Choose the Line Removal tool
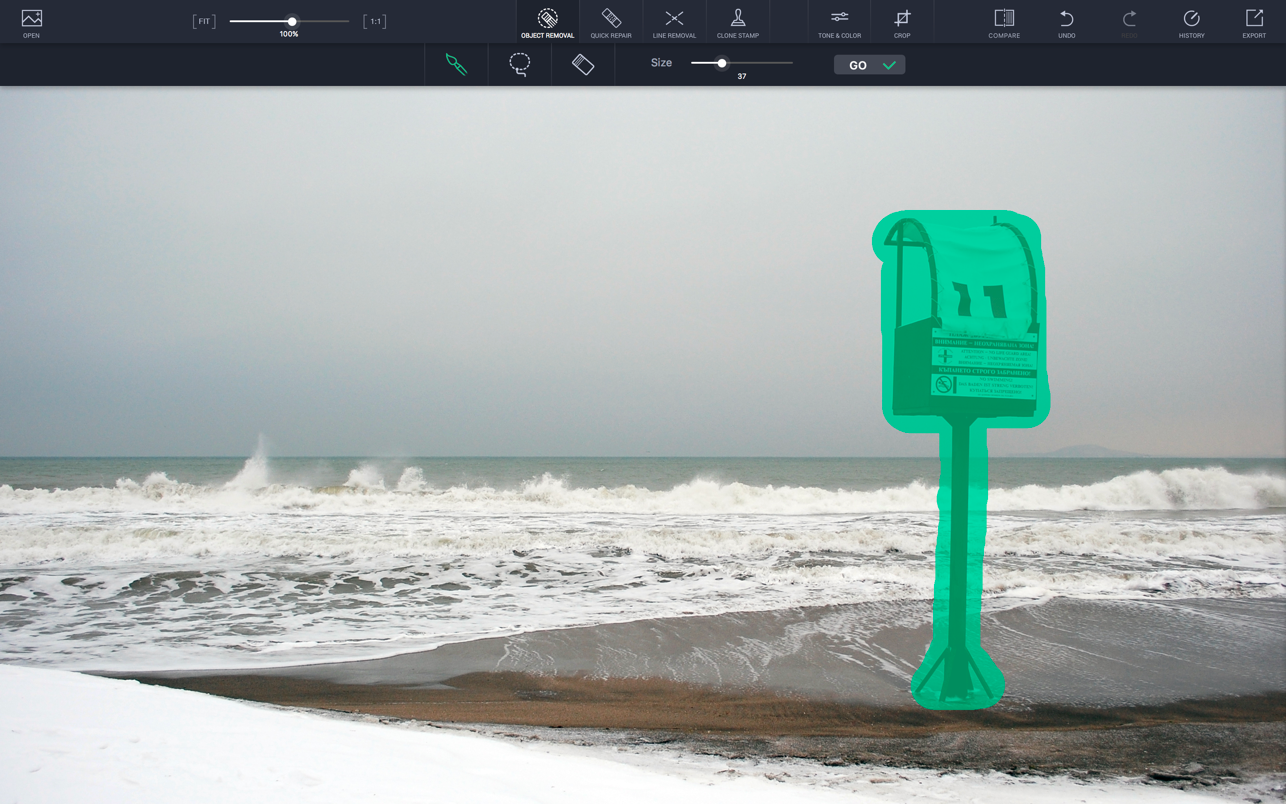Viewport: 1286px width, 804px height. pos(674,22)
